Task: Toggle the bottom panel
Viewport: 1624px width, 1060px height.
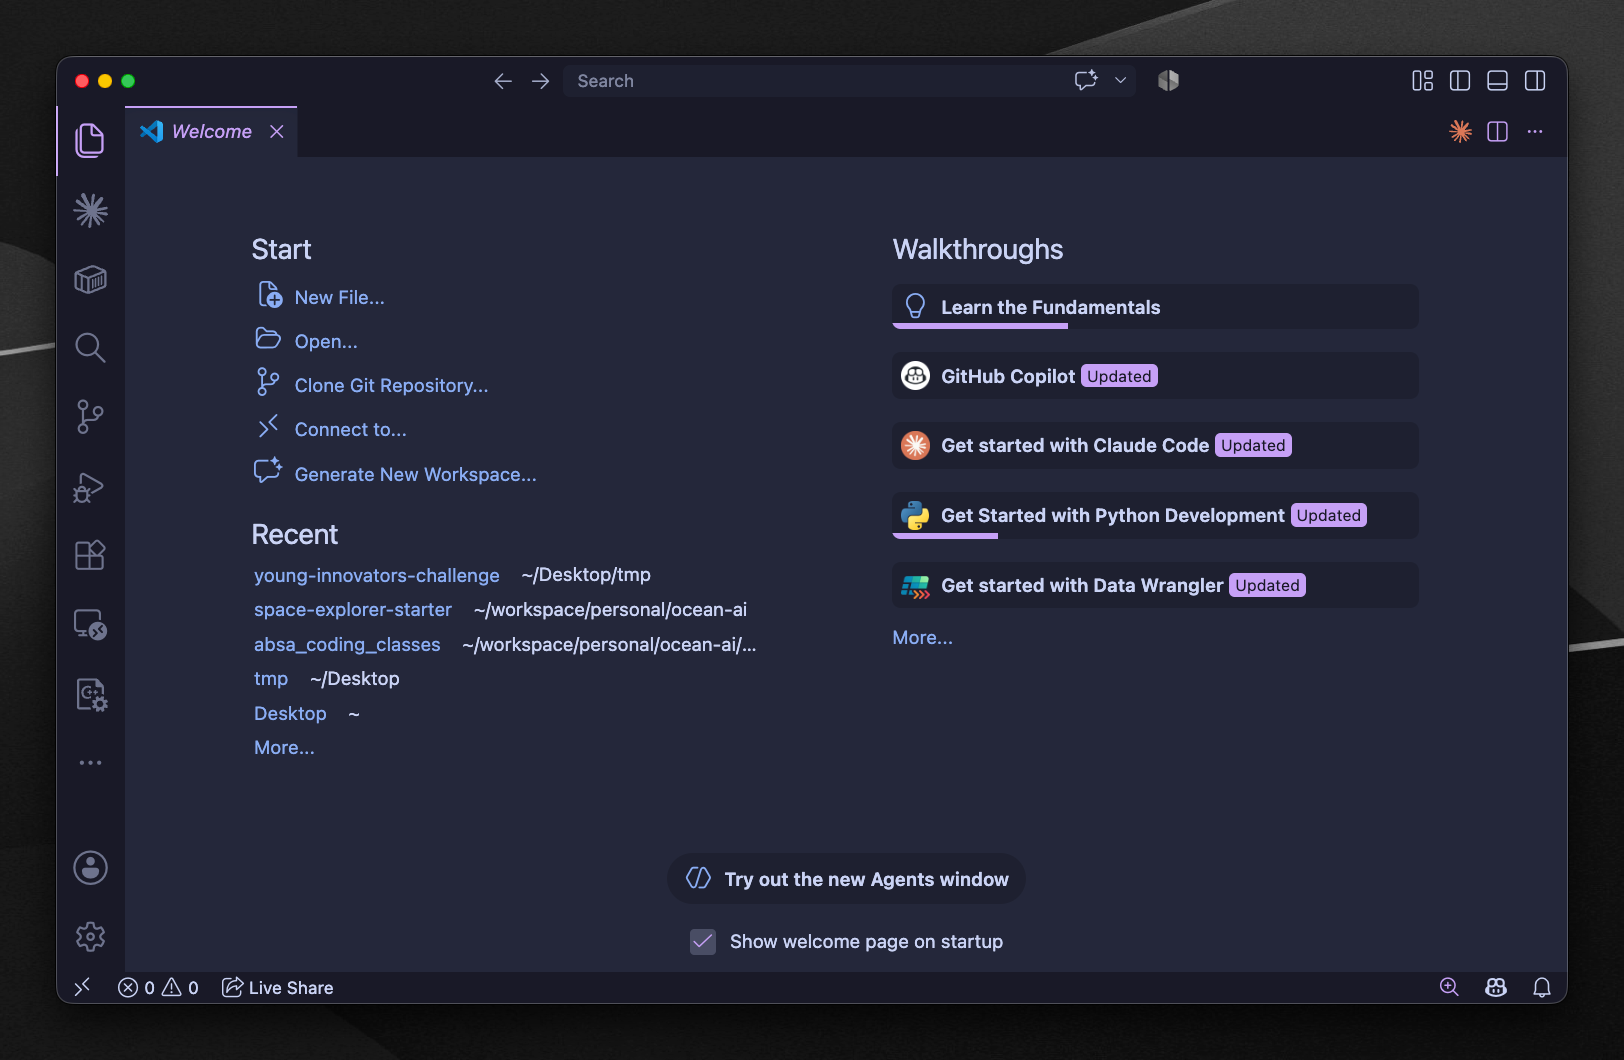Action: click(1497, 81)
